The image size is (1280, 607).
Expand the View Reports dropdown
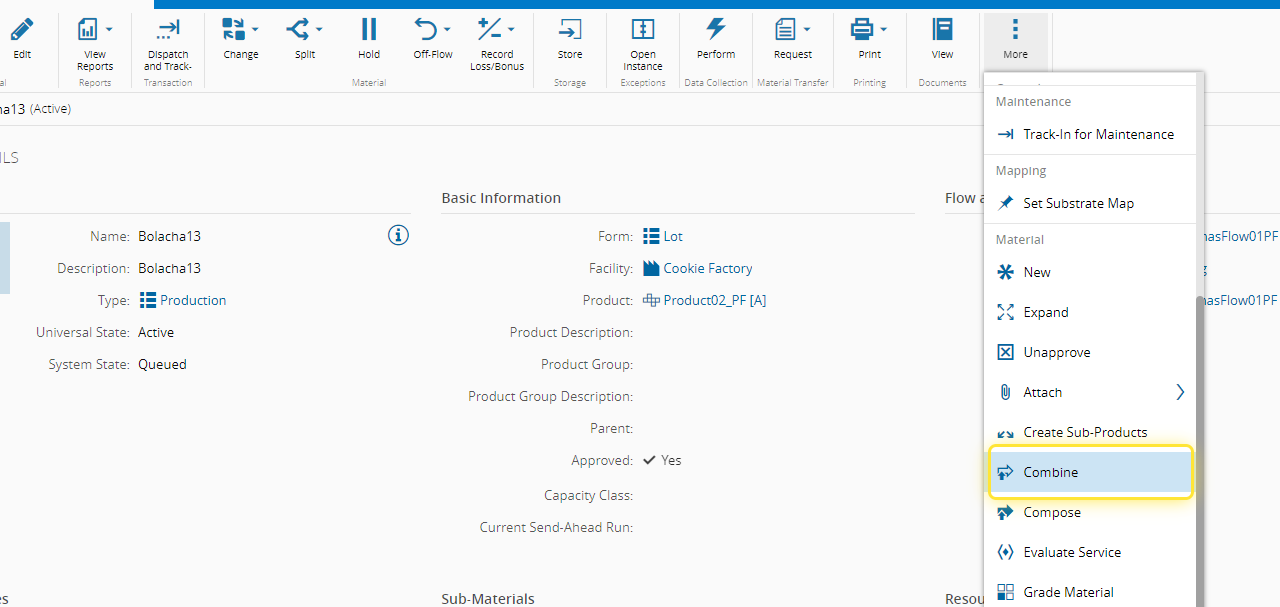109,29
